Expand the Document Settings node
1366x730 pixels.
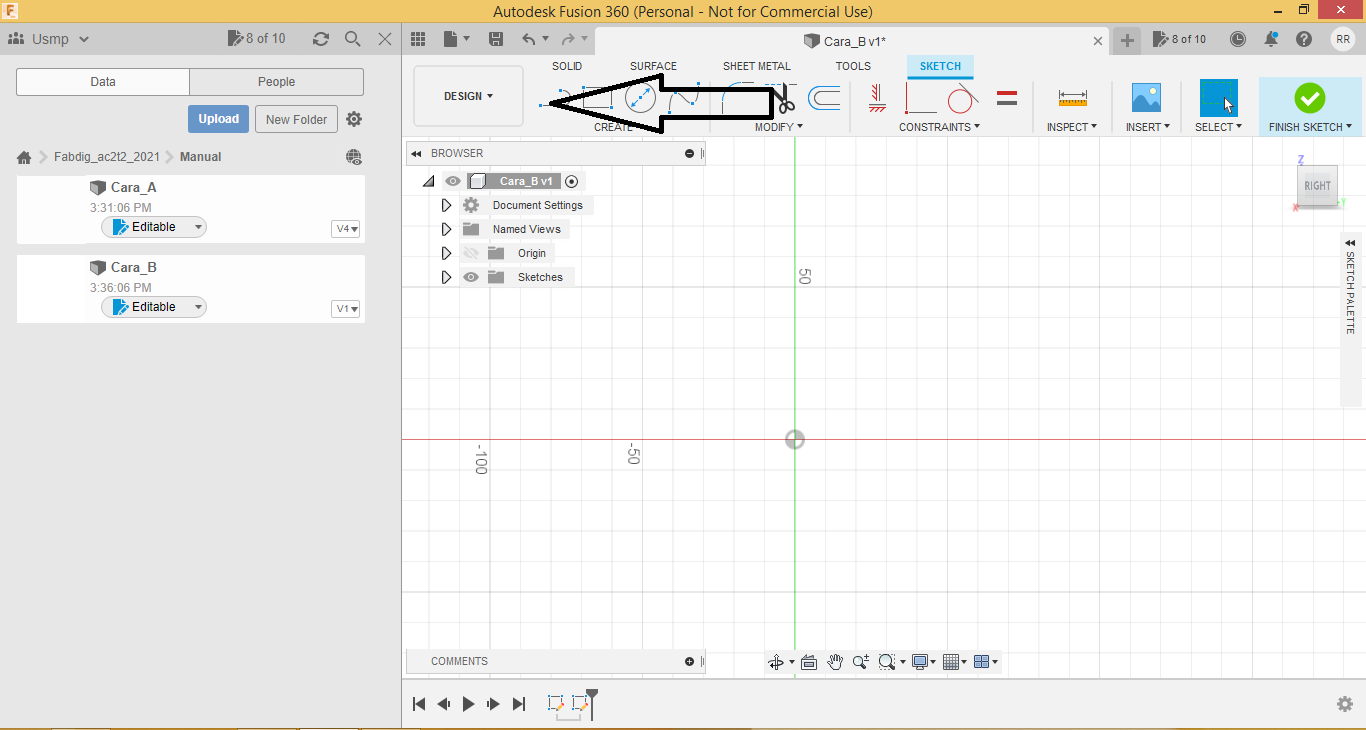coord(447,205)
